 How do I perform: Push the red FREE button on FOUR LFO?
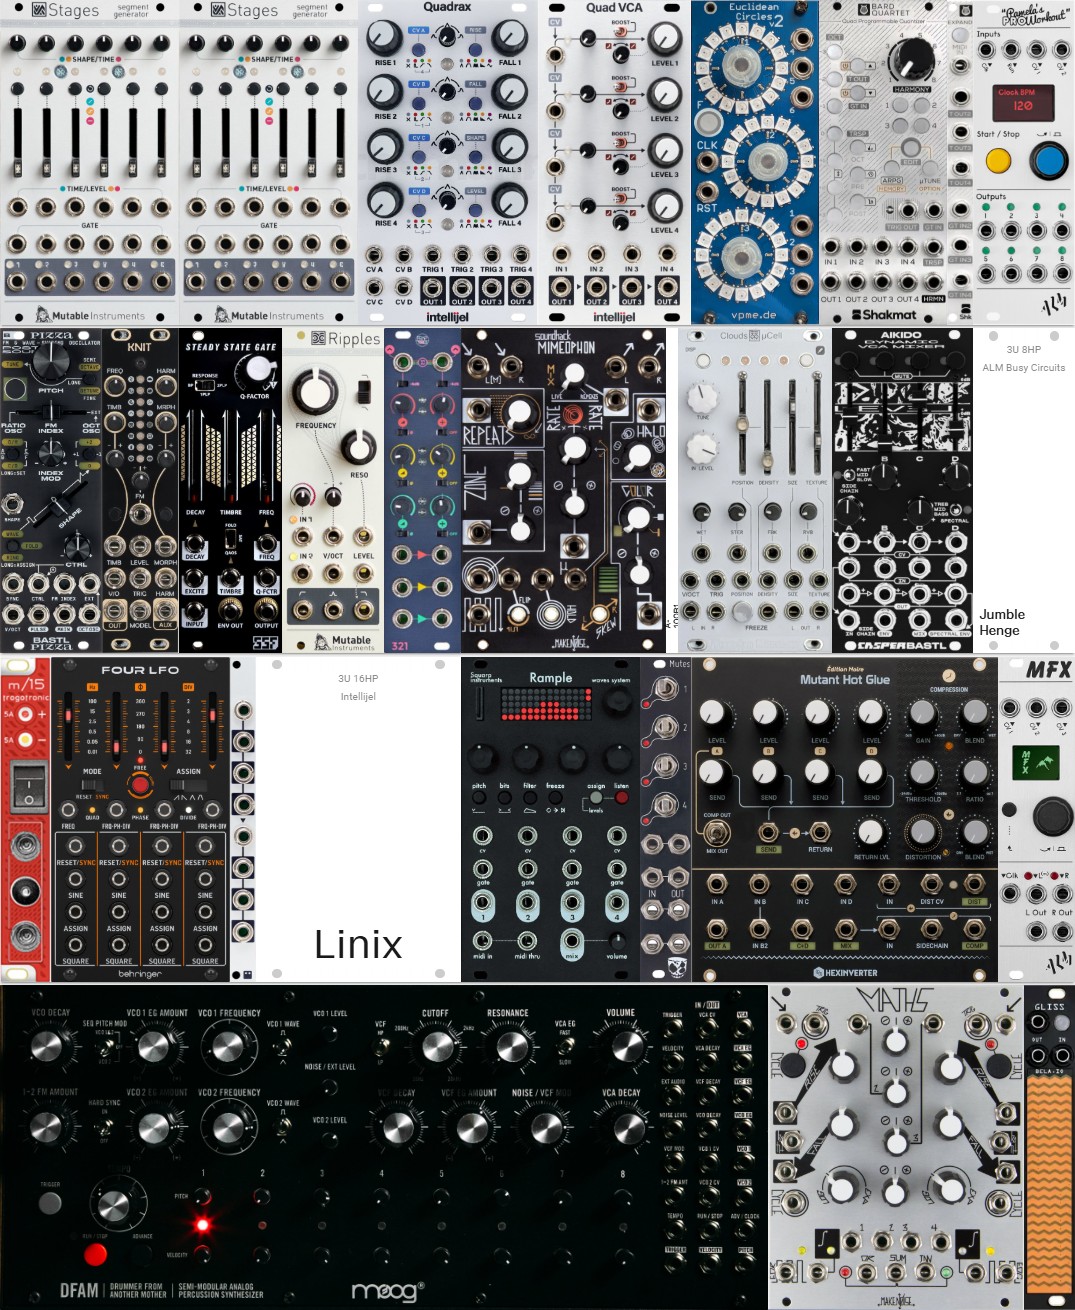[140, 785]
